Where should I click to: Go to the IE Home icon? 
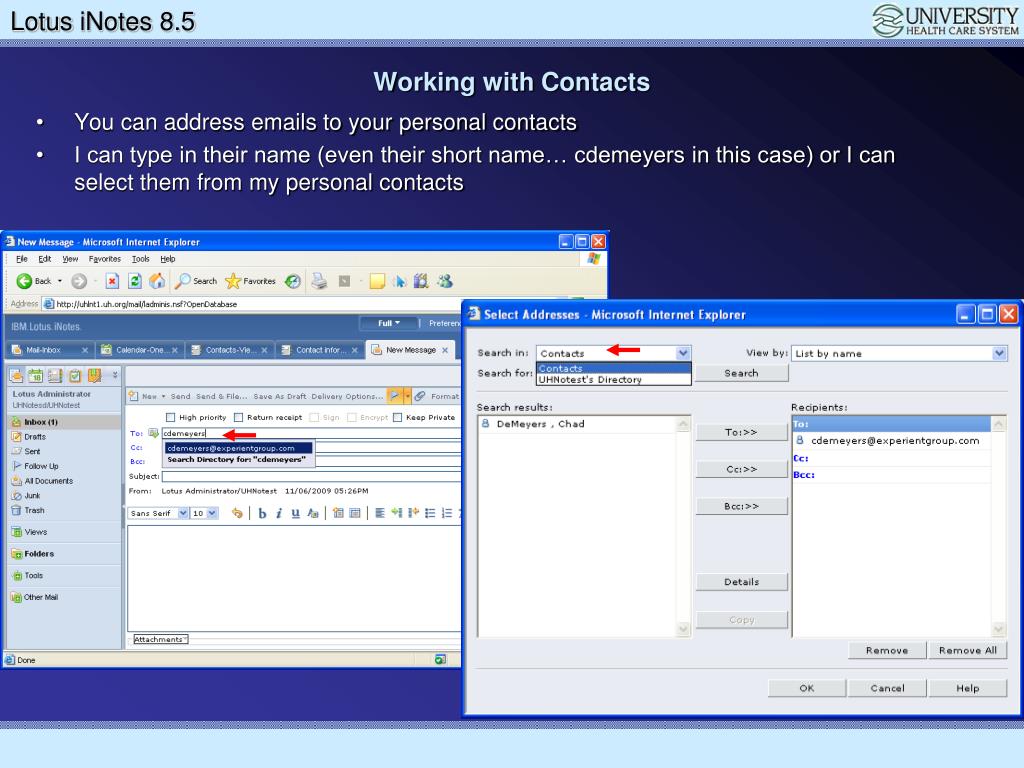(157, 281)
